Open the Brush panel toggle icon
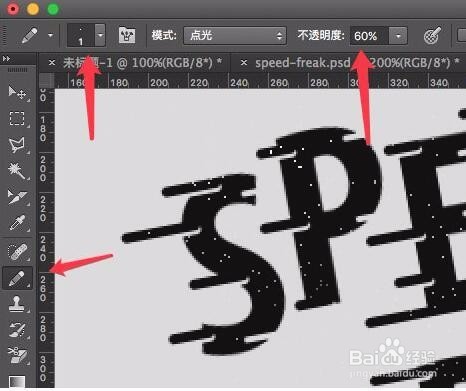Screen dimensions: 466x391 coord(127,35)
